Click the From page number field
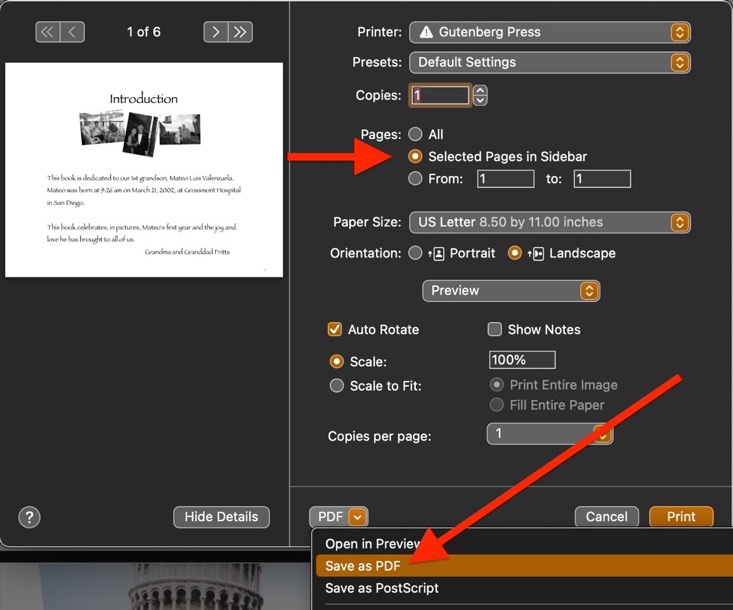Screen dimensions: 733x610 pyautogui.click(x=506, y=179)
